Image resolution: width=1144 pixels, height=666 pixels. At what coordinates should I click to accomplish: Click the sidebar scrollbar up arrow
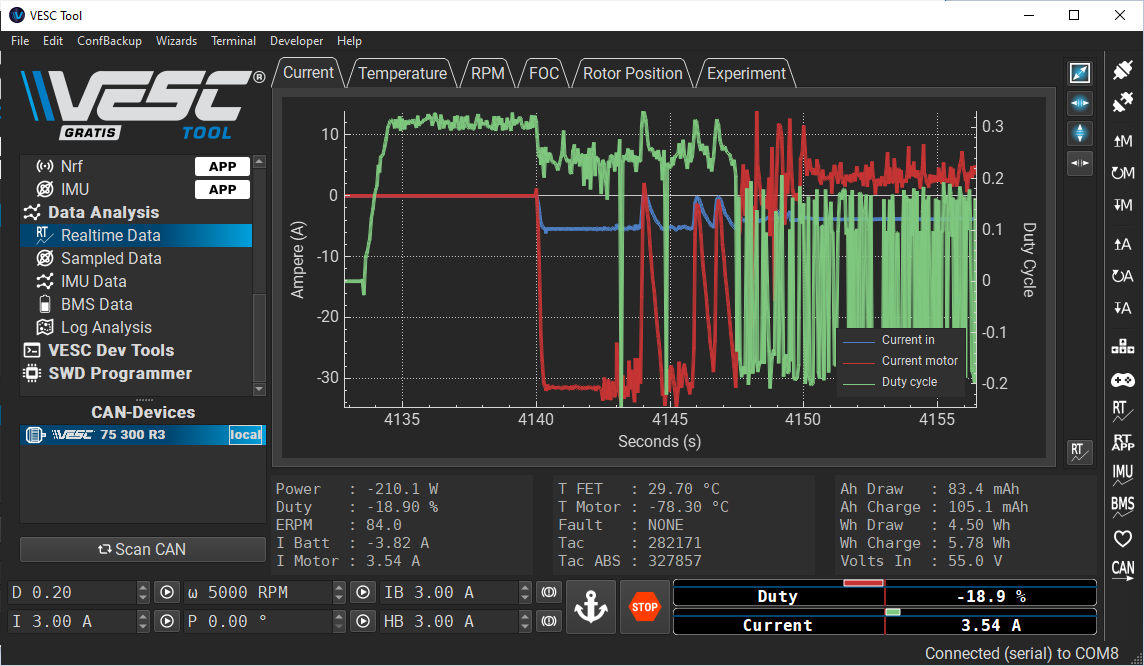pyautogui.click(x=259, y=161)
